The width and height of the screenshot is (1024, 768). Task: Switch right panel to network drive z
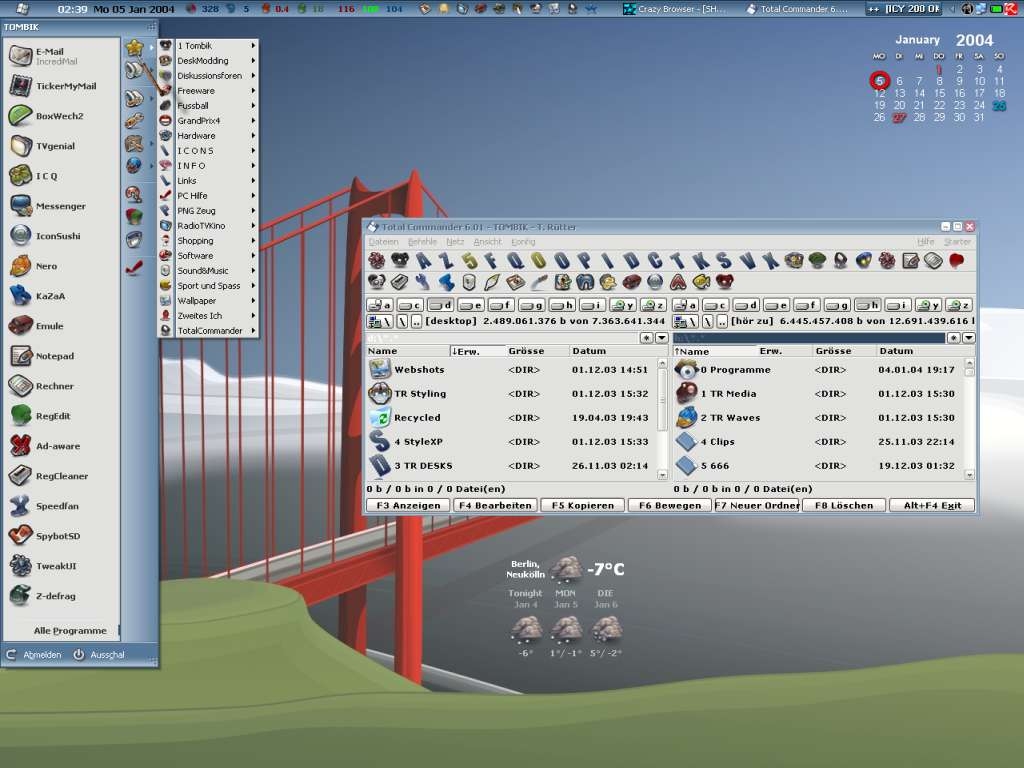pyautogui.click(x=958, y=305)
